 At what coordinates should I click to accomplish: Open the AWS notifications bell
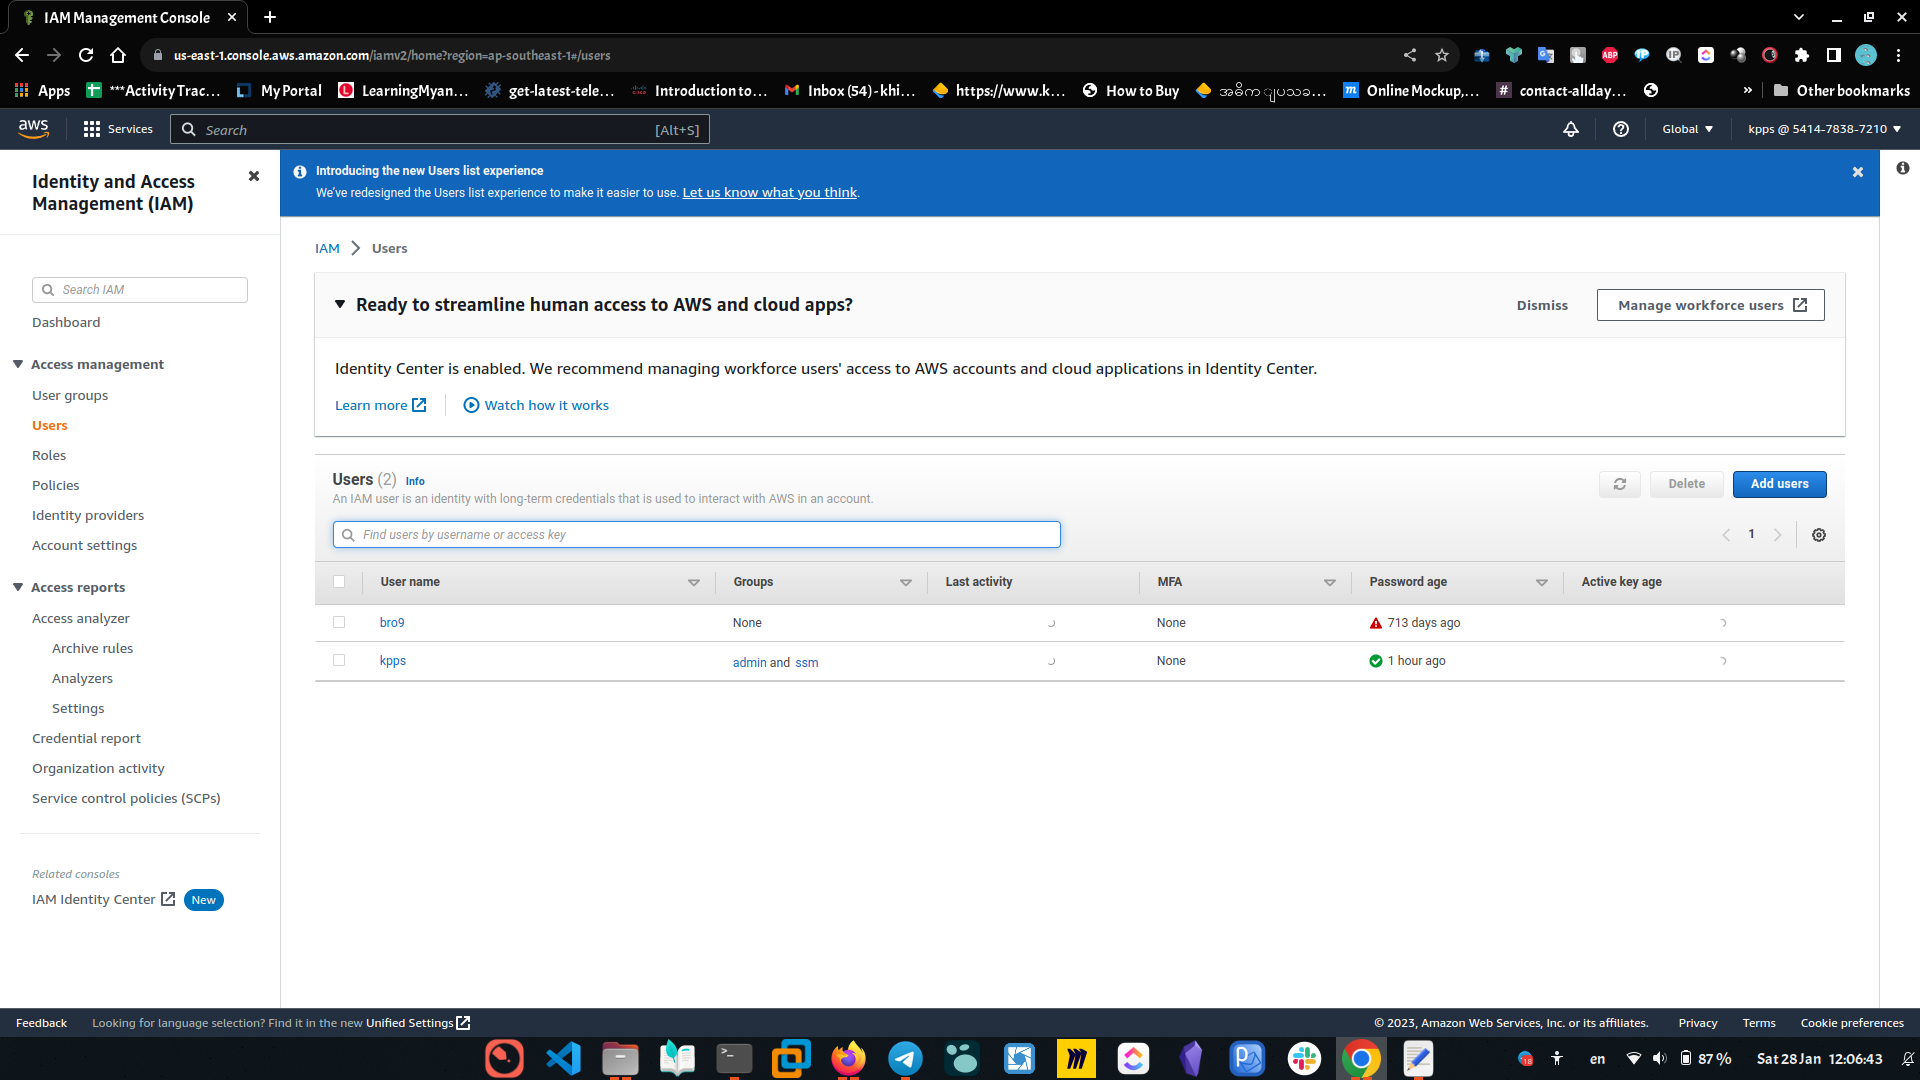tap(1571, 129)
